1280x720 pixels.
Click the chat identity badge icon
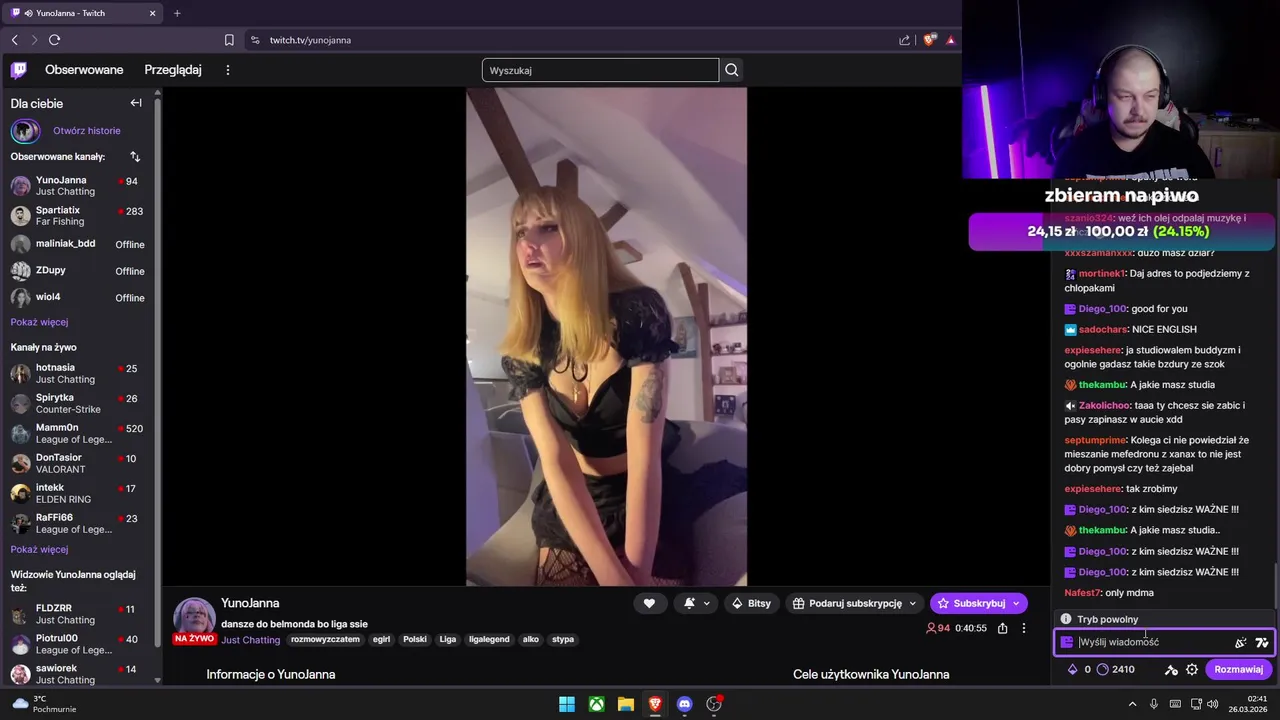[1067, 642]
